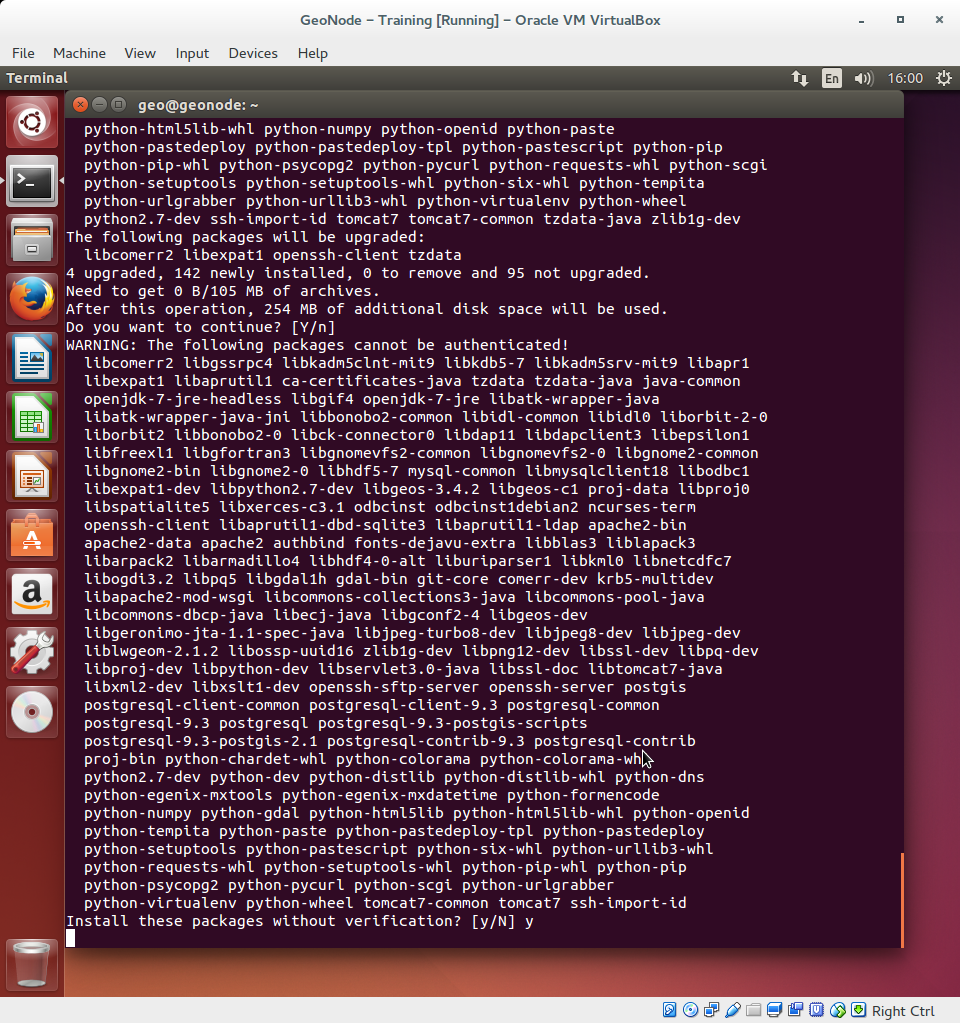960x1023 pixels.
Task: Close the geo@geonode terminal window
Action: [x=80, y=104]
